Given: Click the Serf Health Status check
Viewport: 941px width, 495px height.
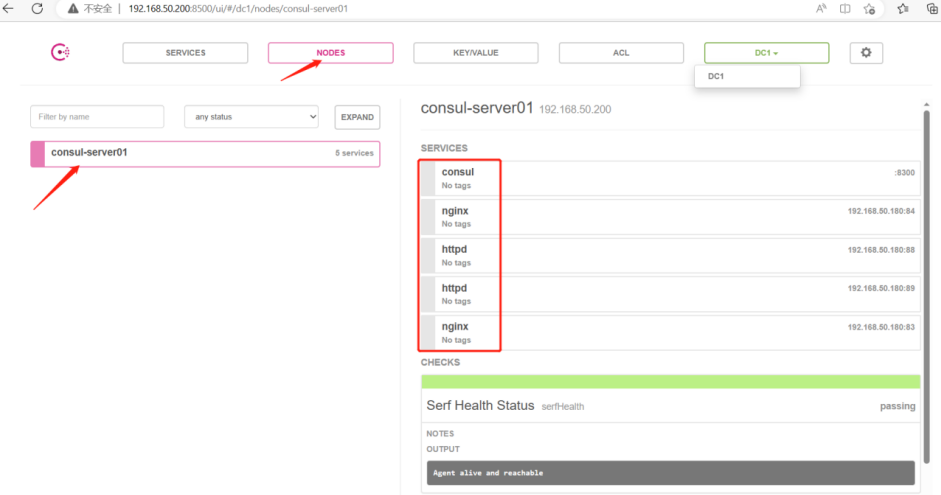Looking at the screenshot, I should (x=670, y=406).
